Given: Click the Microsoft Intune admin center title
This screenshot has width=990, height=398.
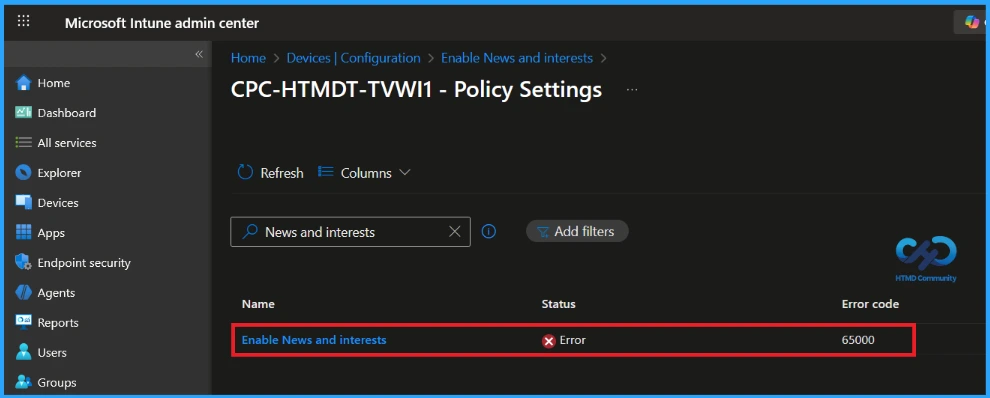Looking at the screenshot, I should [162, 23].
